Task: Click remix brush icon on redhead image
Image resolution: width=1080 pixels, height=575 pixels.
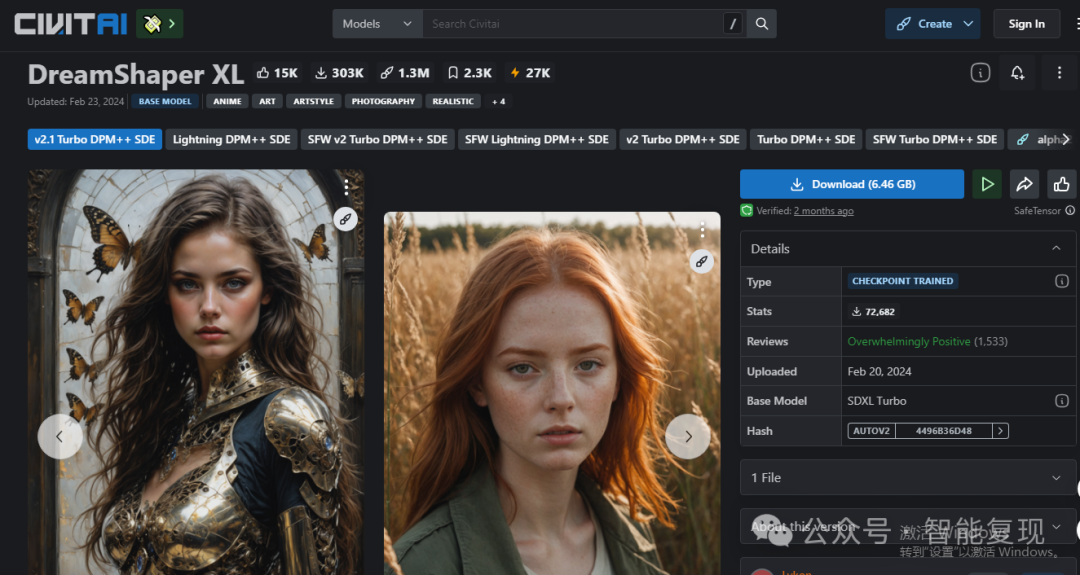Action: point(702,262)
